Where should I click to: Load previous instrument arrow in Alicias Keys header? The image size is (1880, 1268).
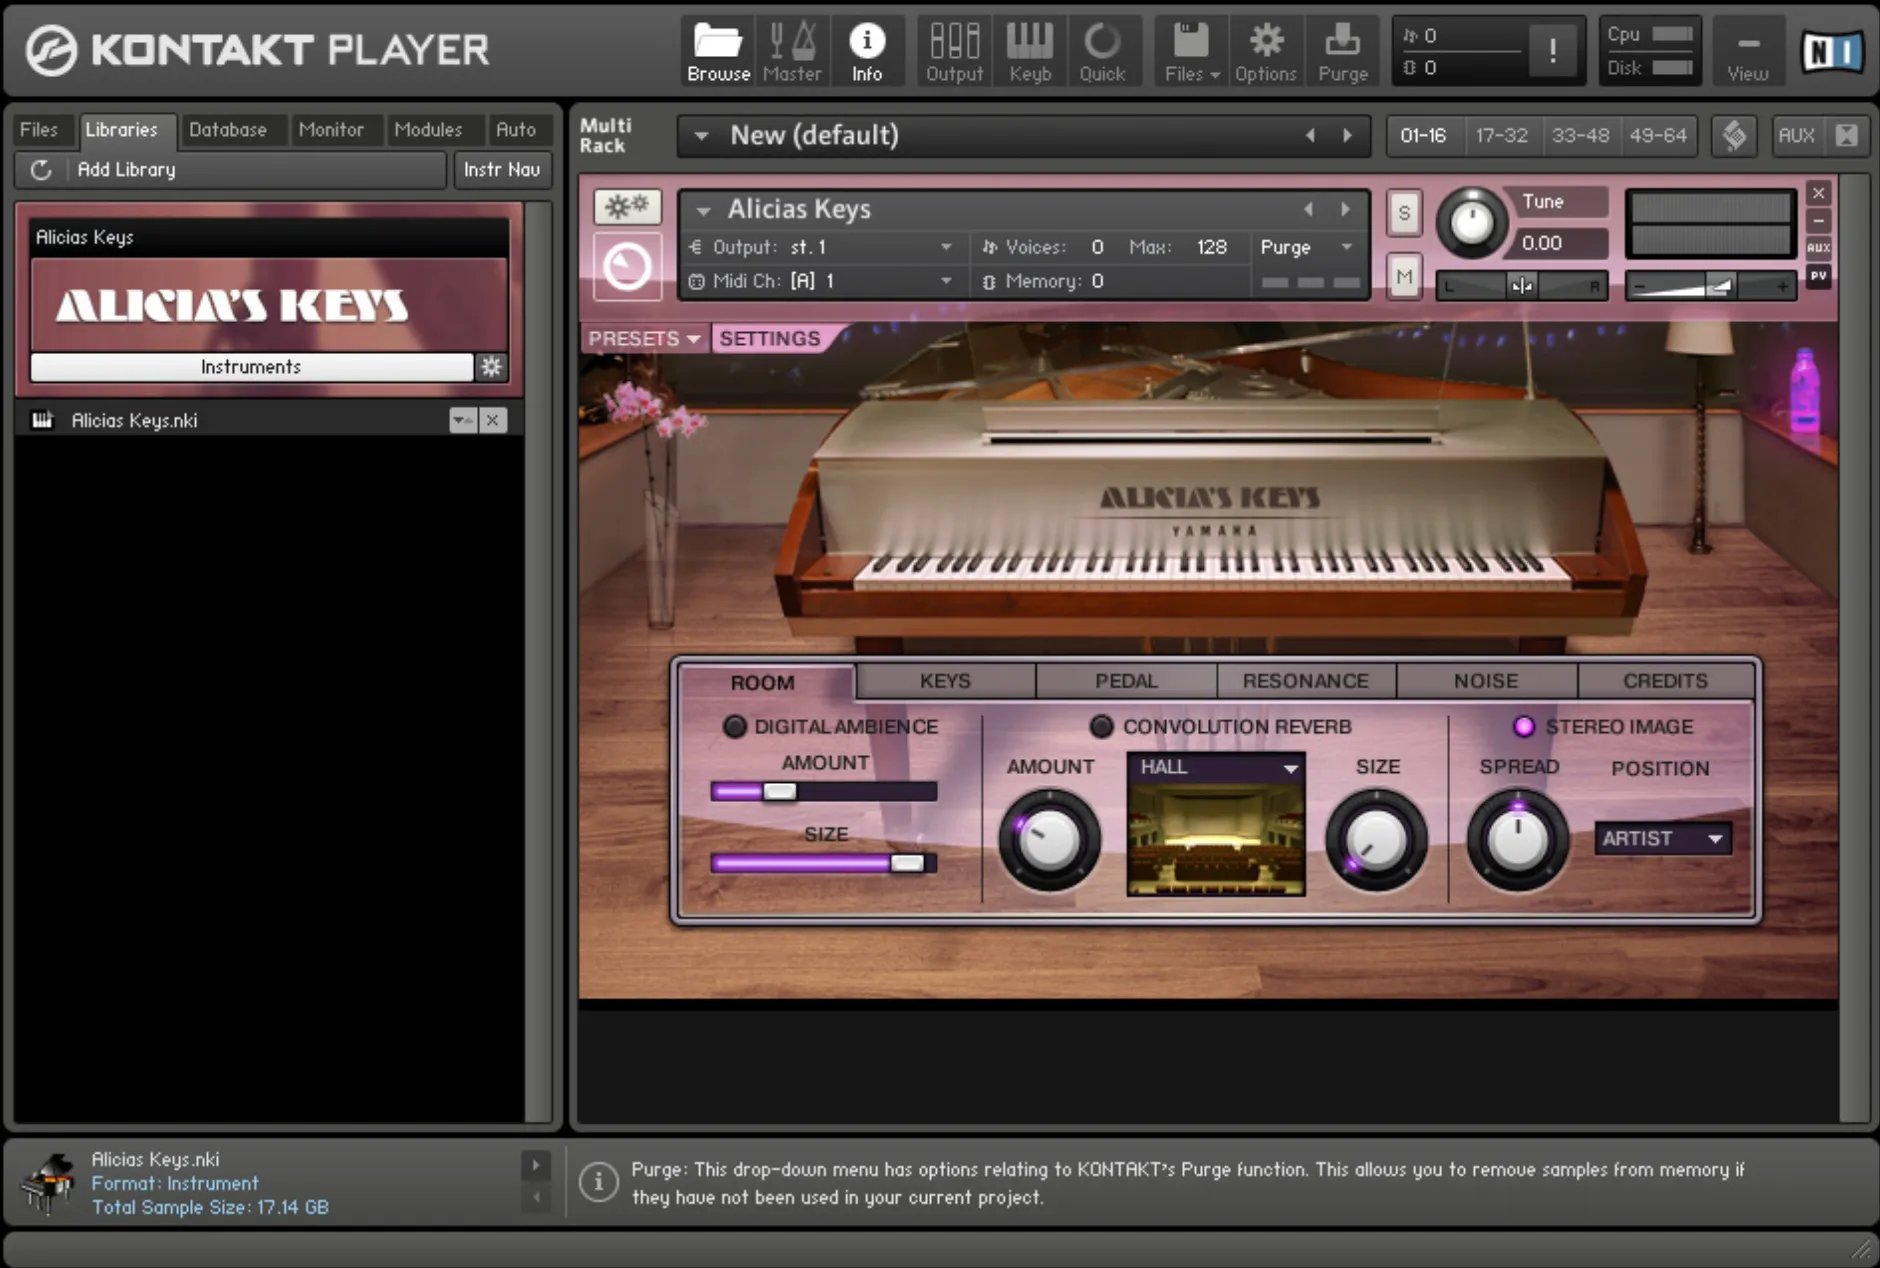click(1308, 209)
